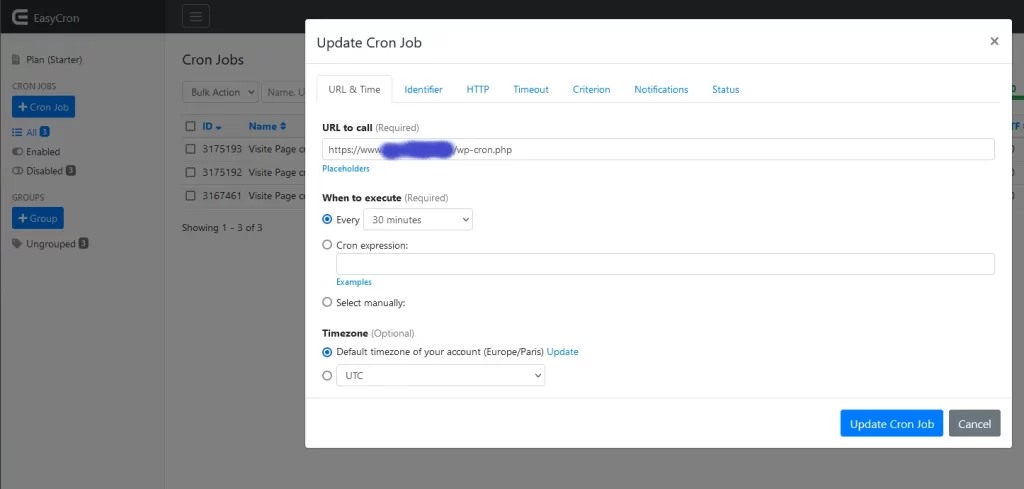Select the URL & Time tab
The width and height of the screenshot is (1024, 489).
click(x=354, y=89)
